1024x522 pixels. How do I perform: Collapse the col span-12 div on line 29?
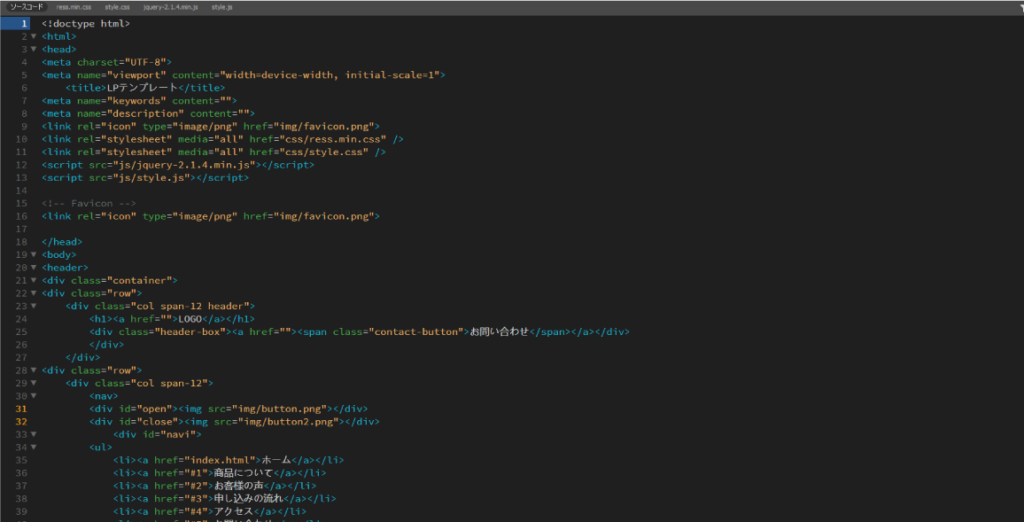[33, 382]
